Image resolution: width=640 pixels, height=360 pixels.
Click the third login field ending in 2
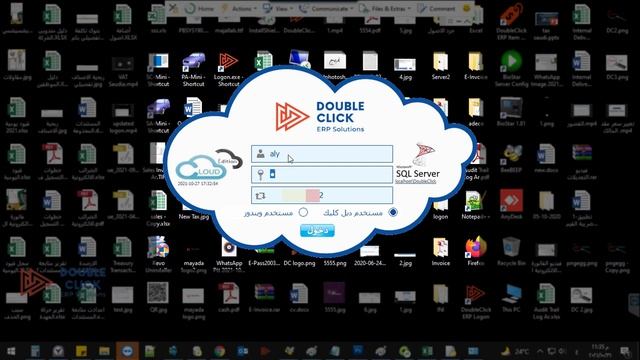322,195
